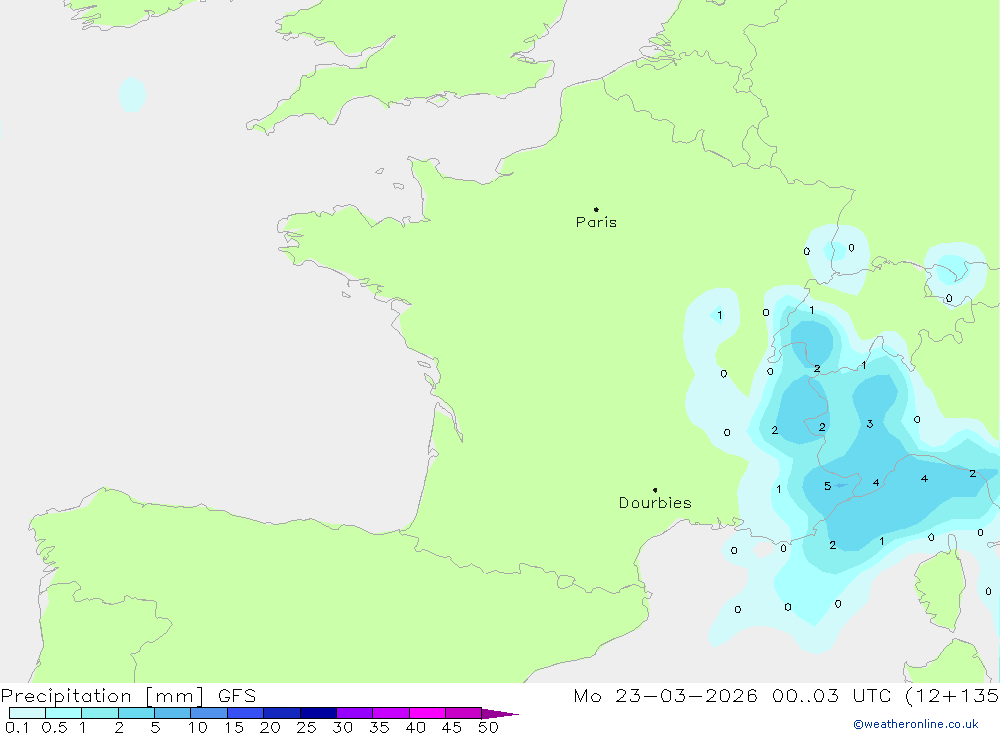Screen dimensions: 1000x733
Task: Select the 45 mm magenta legend swatch
Action: (x=463, y=713)
